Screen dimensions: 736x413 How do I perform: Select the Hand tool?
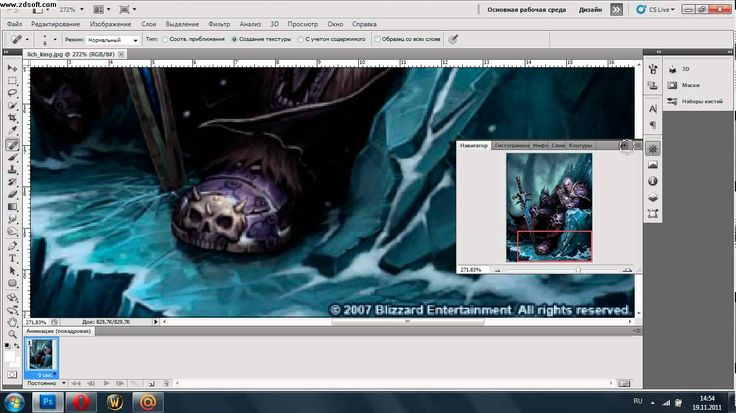click(12, 322)
